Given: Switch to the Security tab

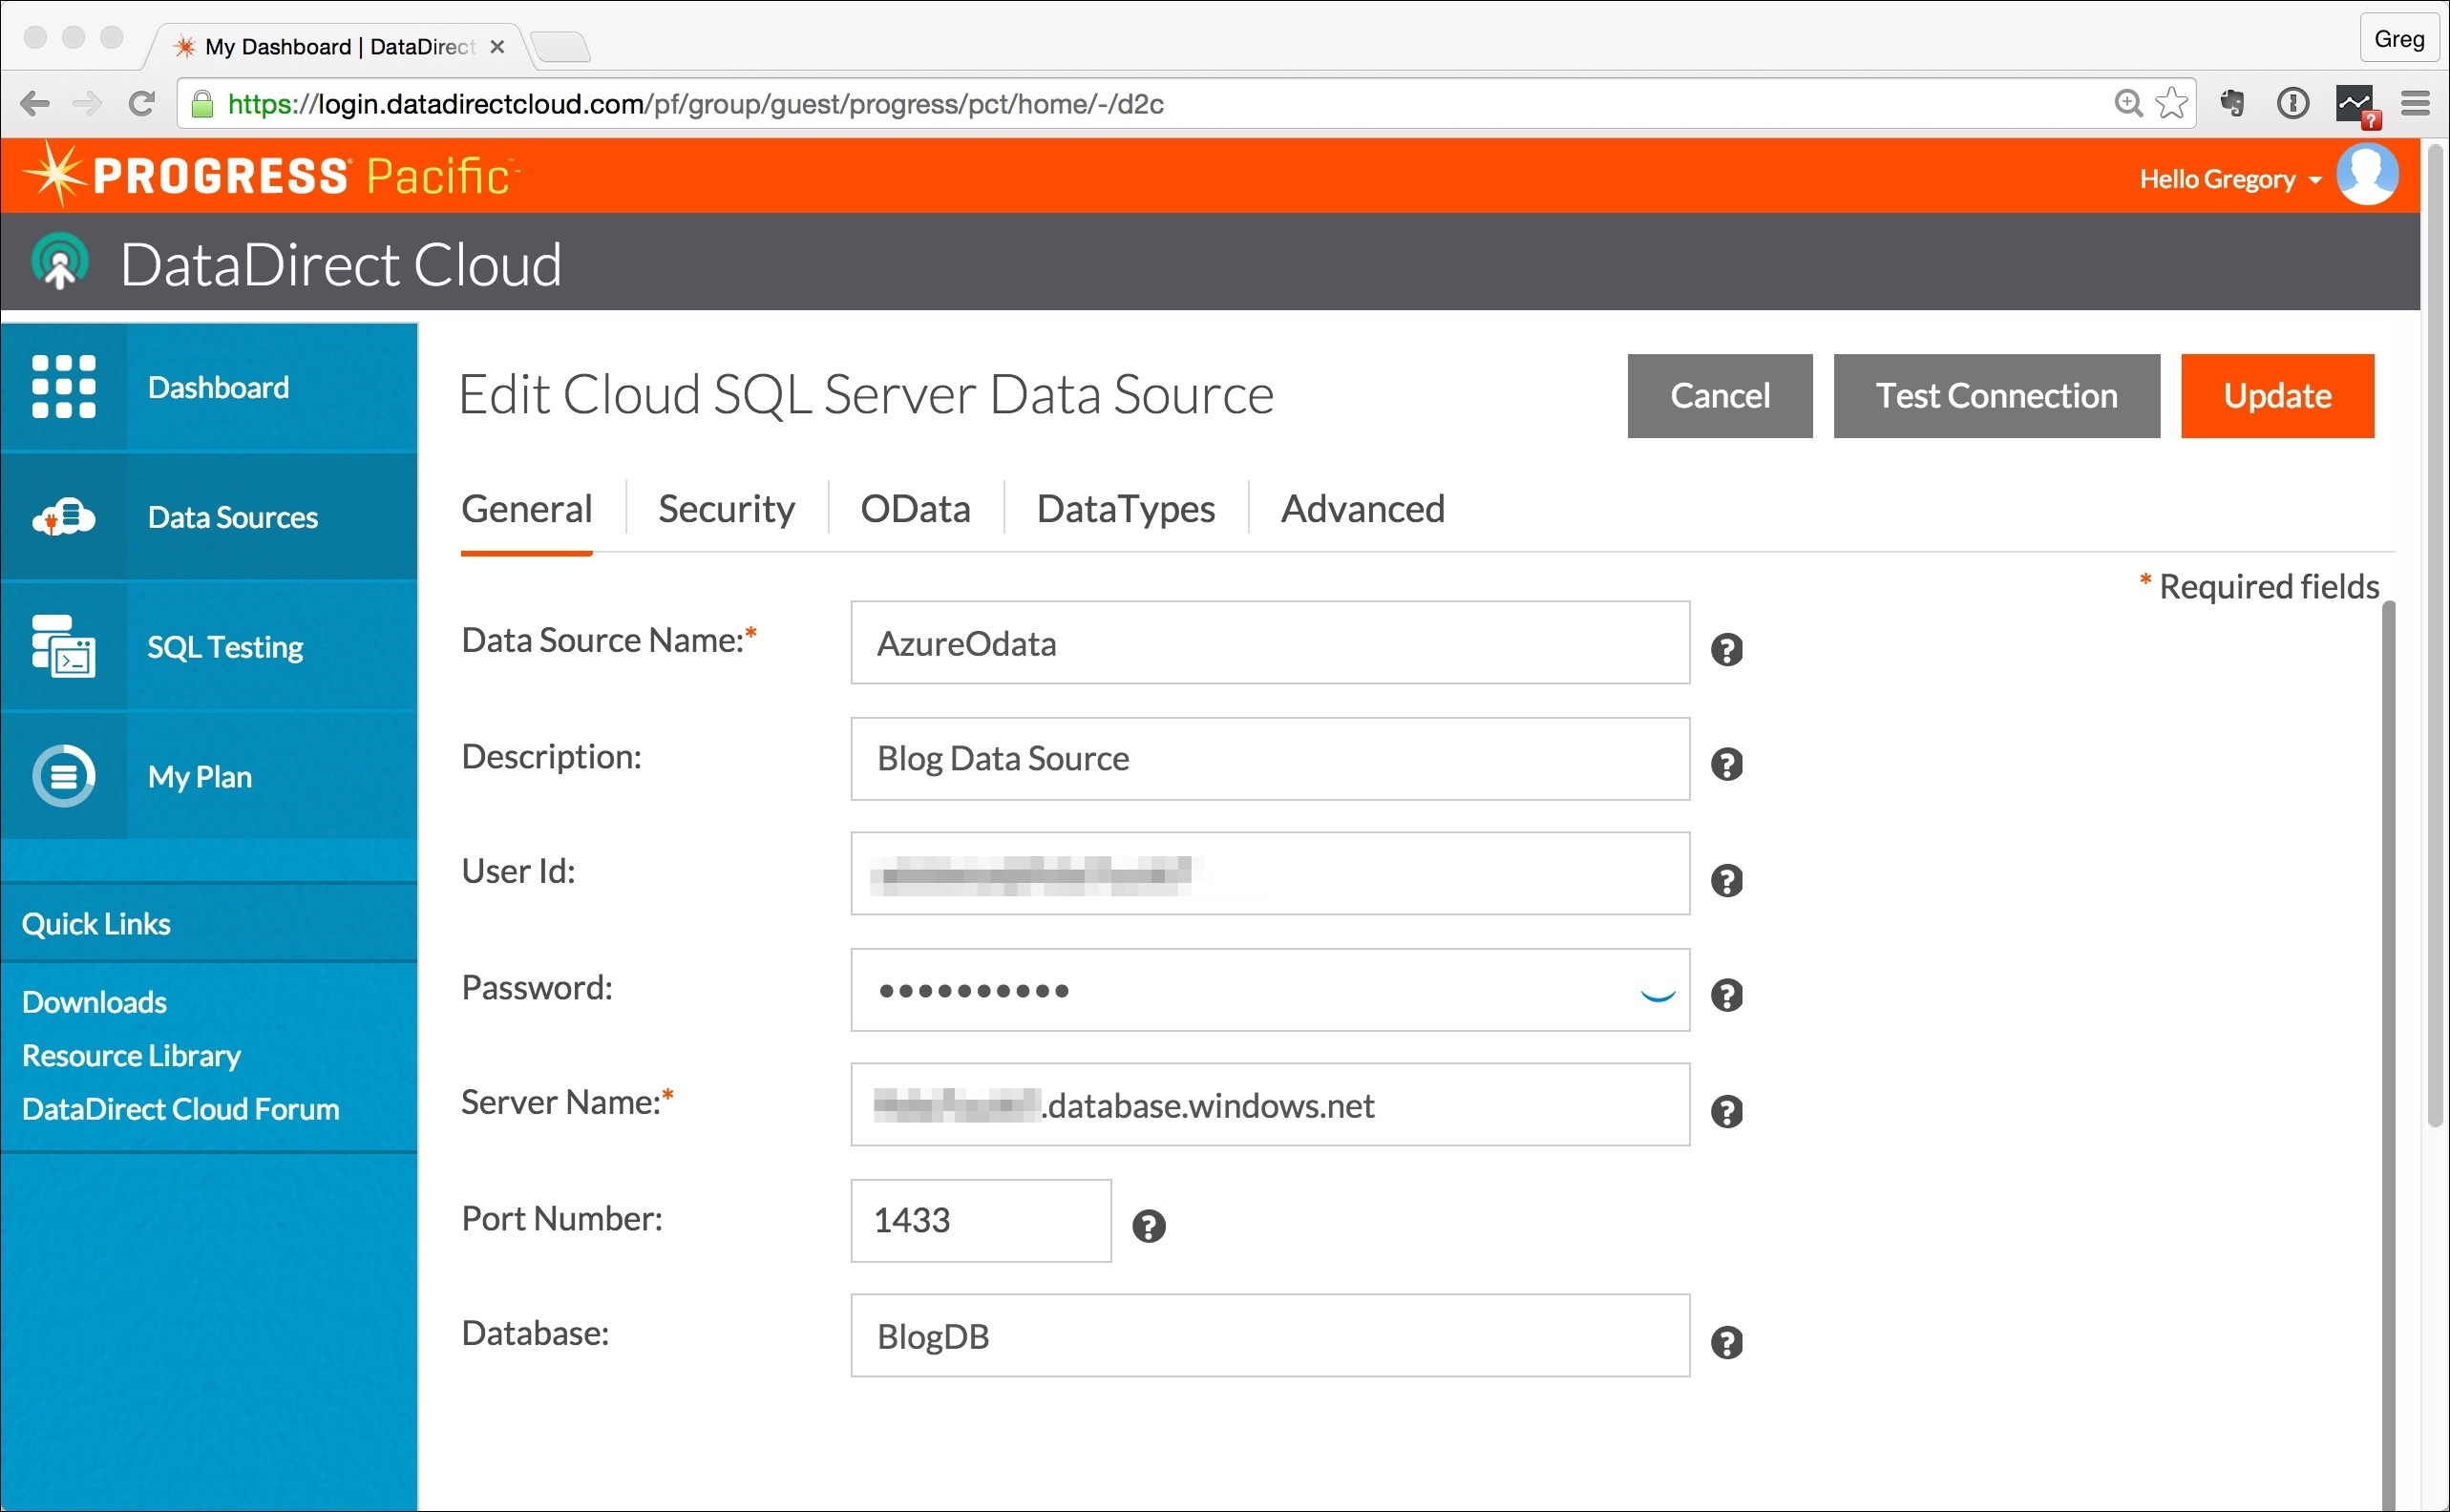Looking at the screenshot, I should click(x=726, y=509).
